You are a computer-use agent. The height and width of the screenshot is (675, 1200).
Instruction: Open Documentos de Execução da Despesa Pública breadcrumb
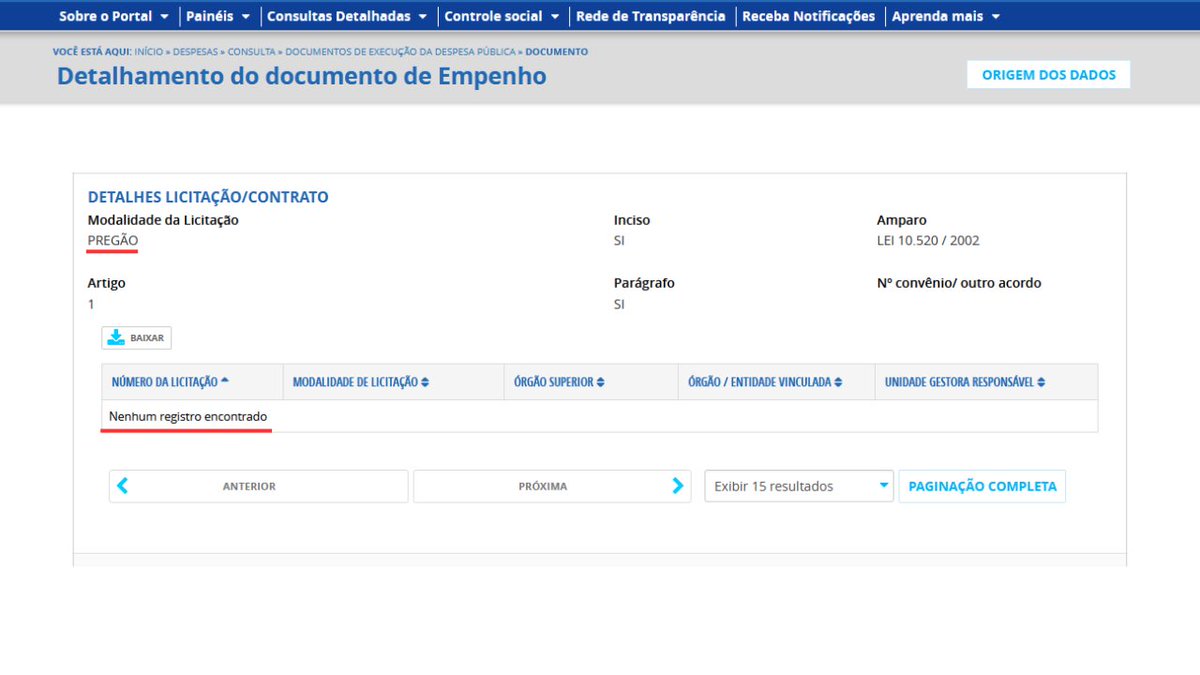pyautogui.click(x=401, y=51)
